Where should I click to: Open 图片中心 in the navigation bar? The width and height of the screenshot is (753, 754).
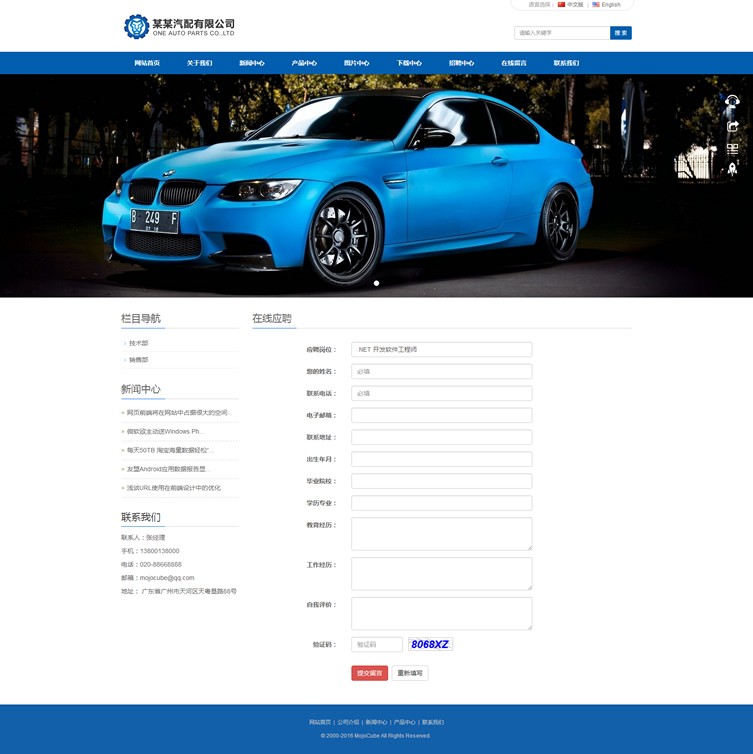[356, 63]
